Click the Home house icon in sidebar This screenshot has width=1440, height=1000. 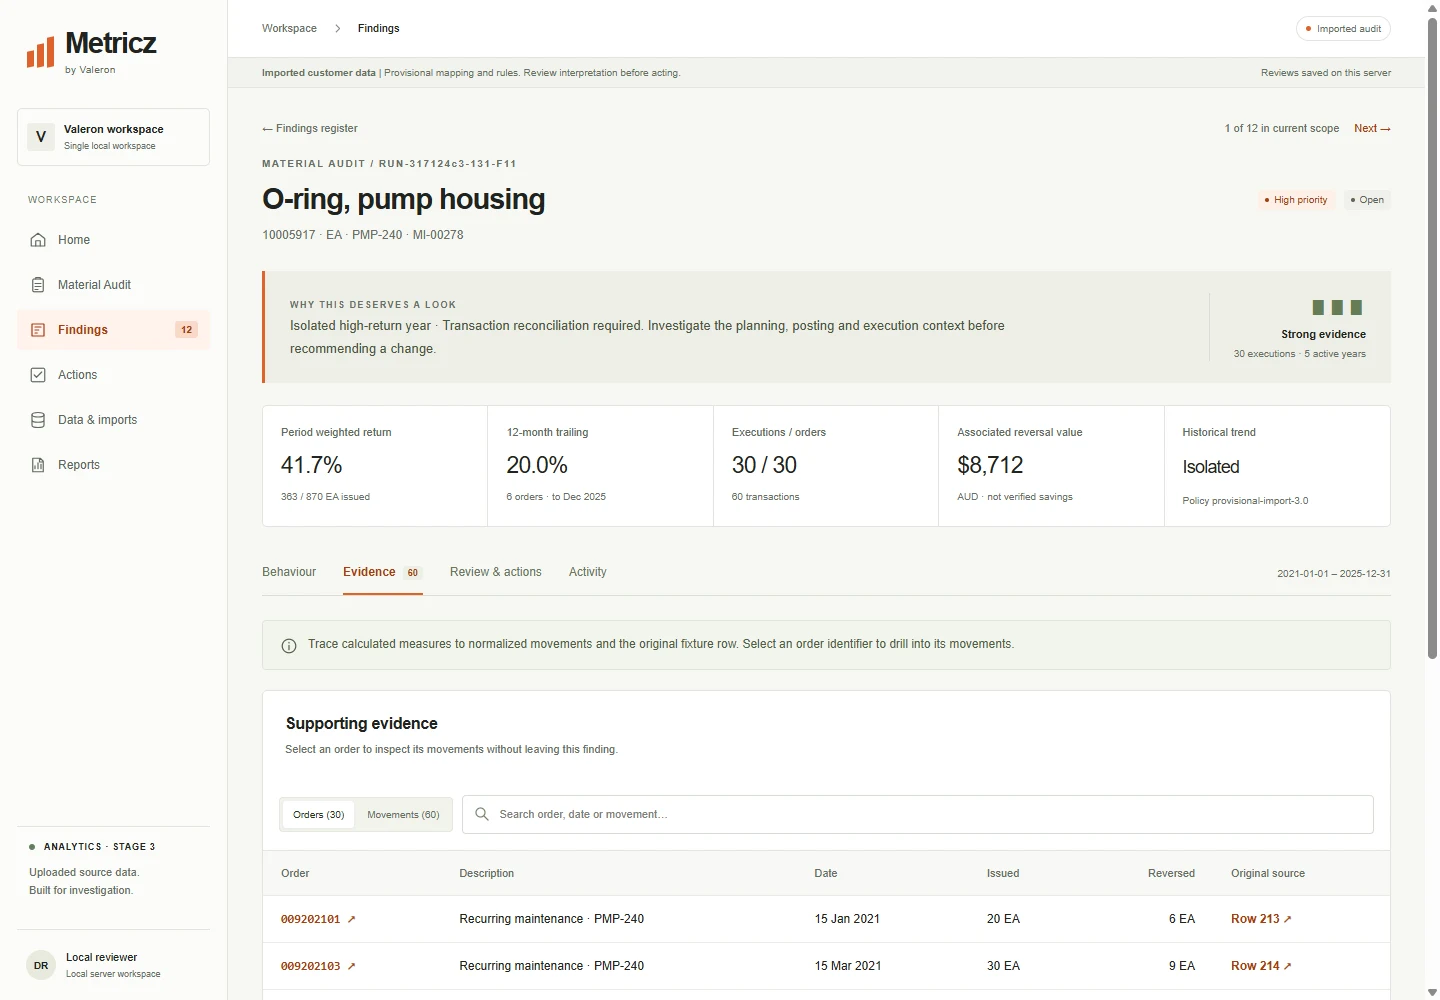pos(38,240)
